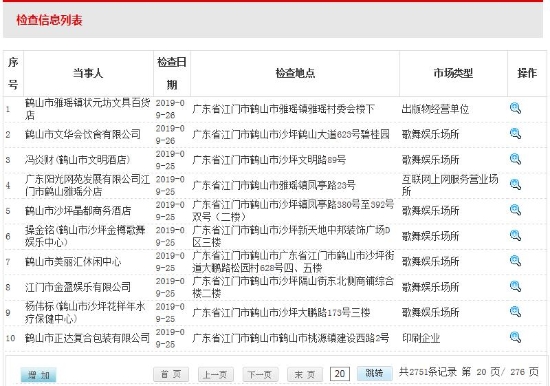Screen dimensions: 550x386
Task: Click 上一页 previous page button
Action: pos(215,374)
